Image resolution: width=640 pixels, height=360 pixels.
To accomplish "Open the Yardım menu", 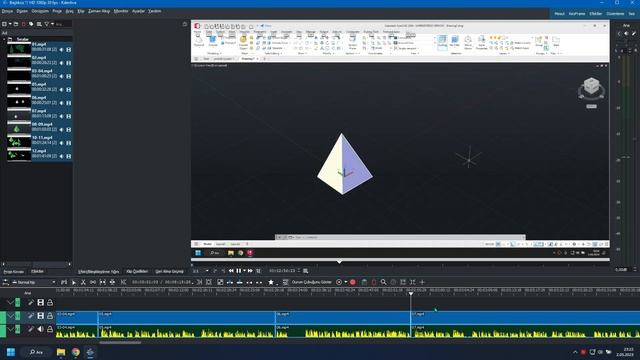I will (x=154, y=11).
